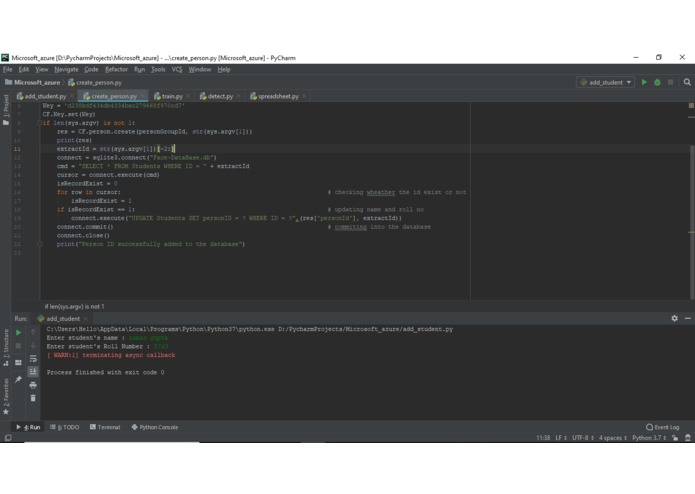This screenshot has width=695, height=494.
Task: Open the Code menu
Action: 91,70
